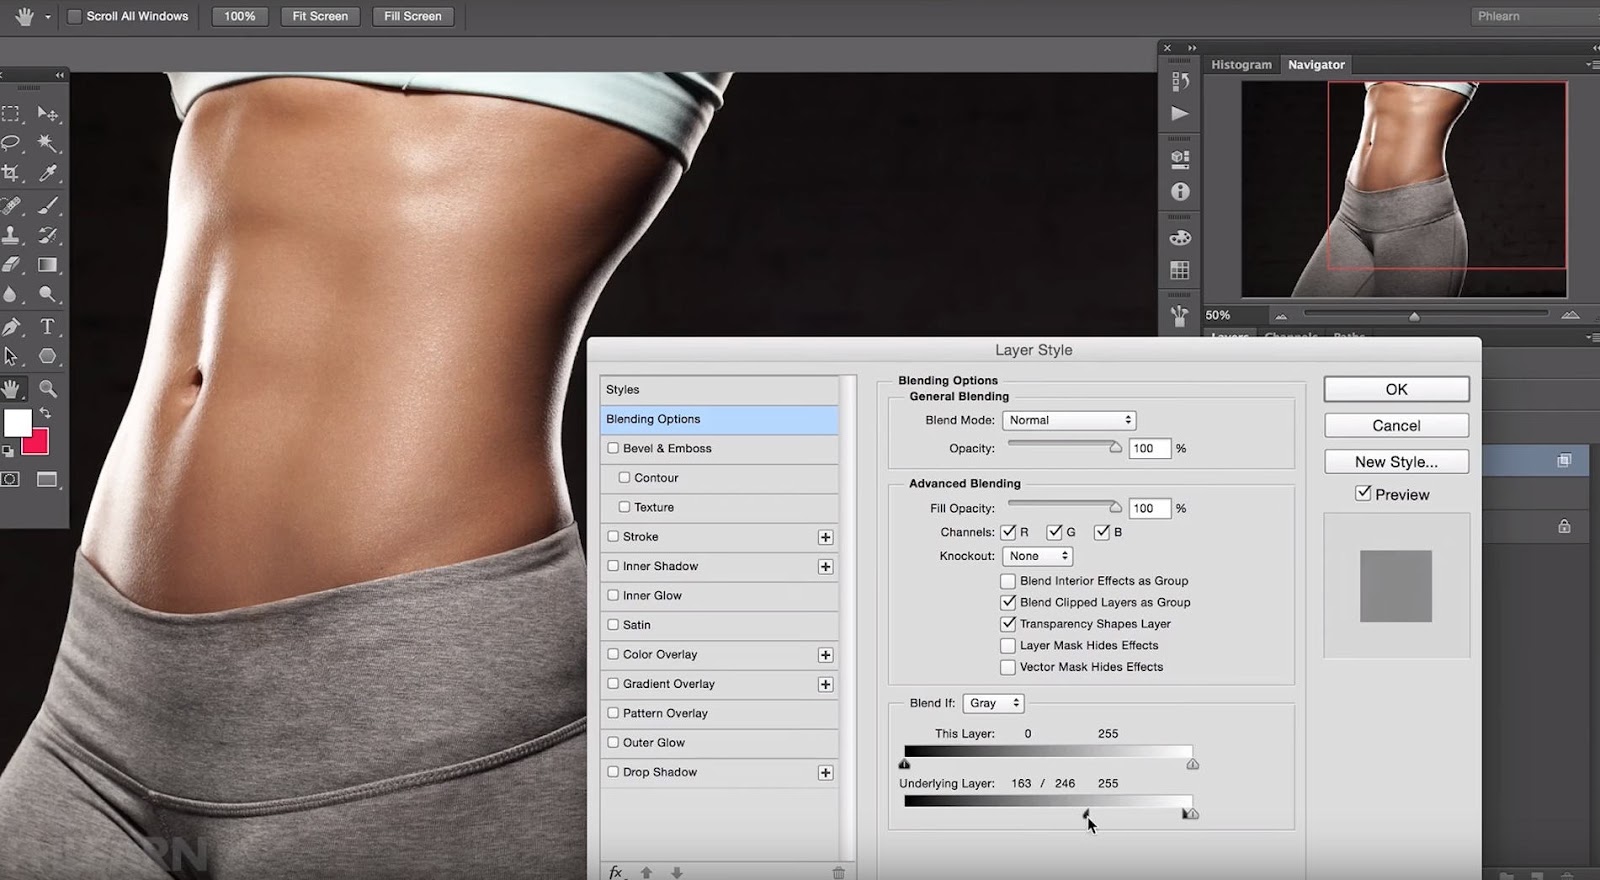Select Gradient Overlay in the list
Image resolution: width=1600 pixels, height=880 pixels.
click(719, 684)
